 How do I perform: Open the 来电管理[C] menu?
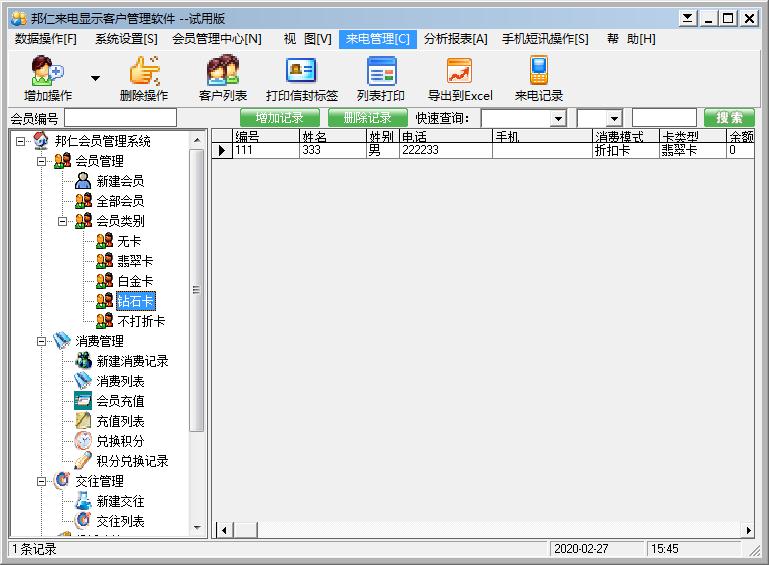(x=378, y=39)
